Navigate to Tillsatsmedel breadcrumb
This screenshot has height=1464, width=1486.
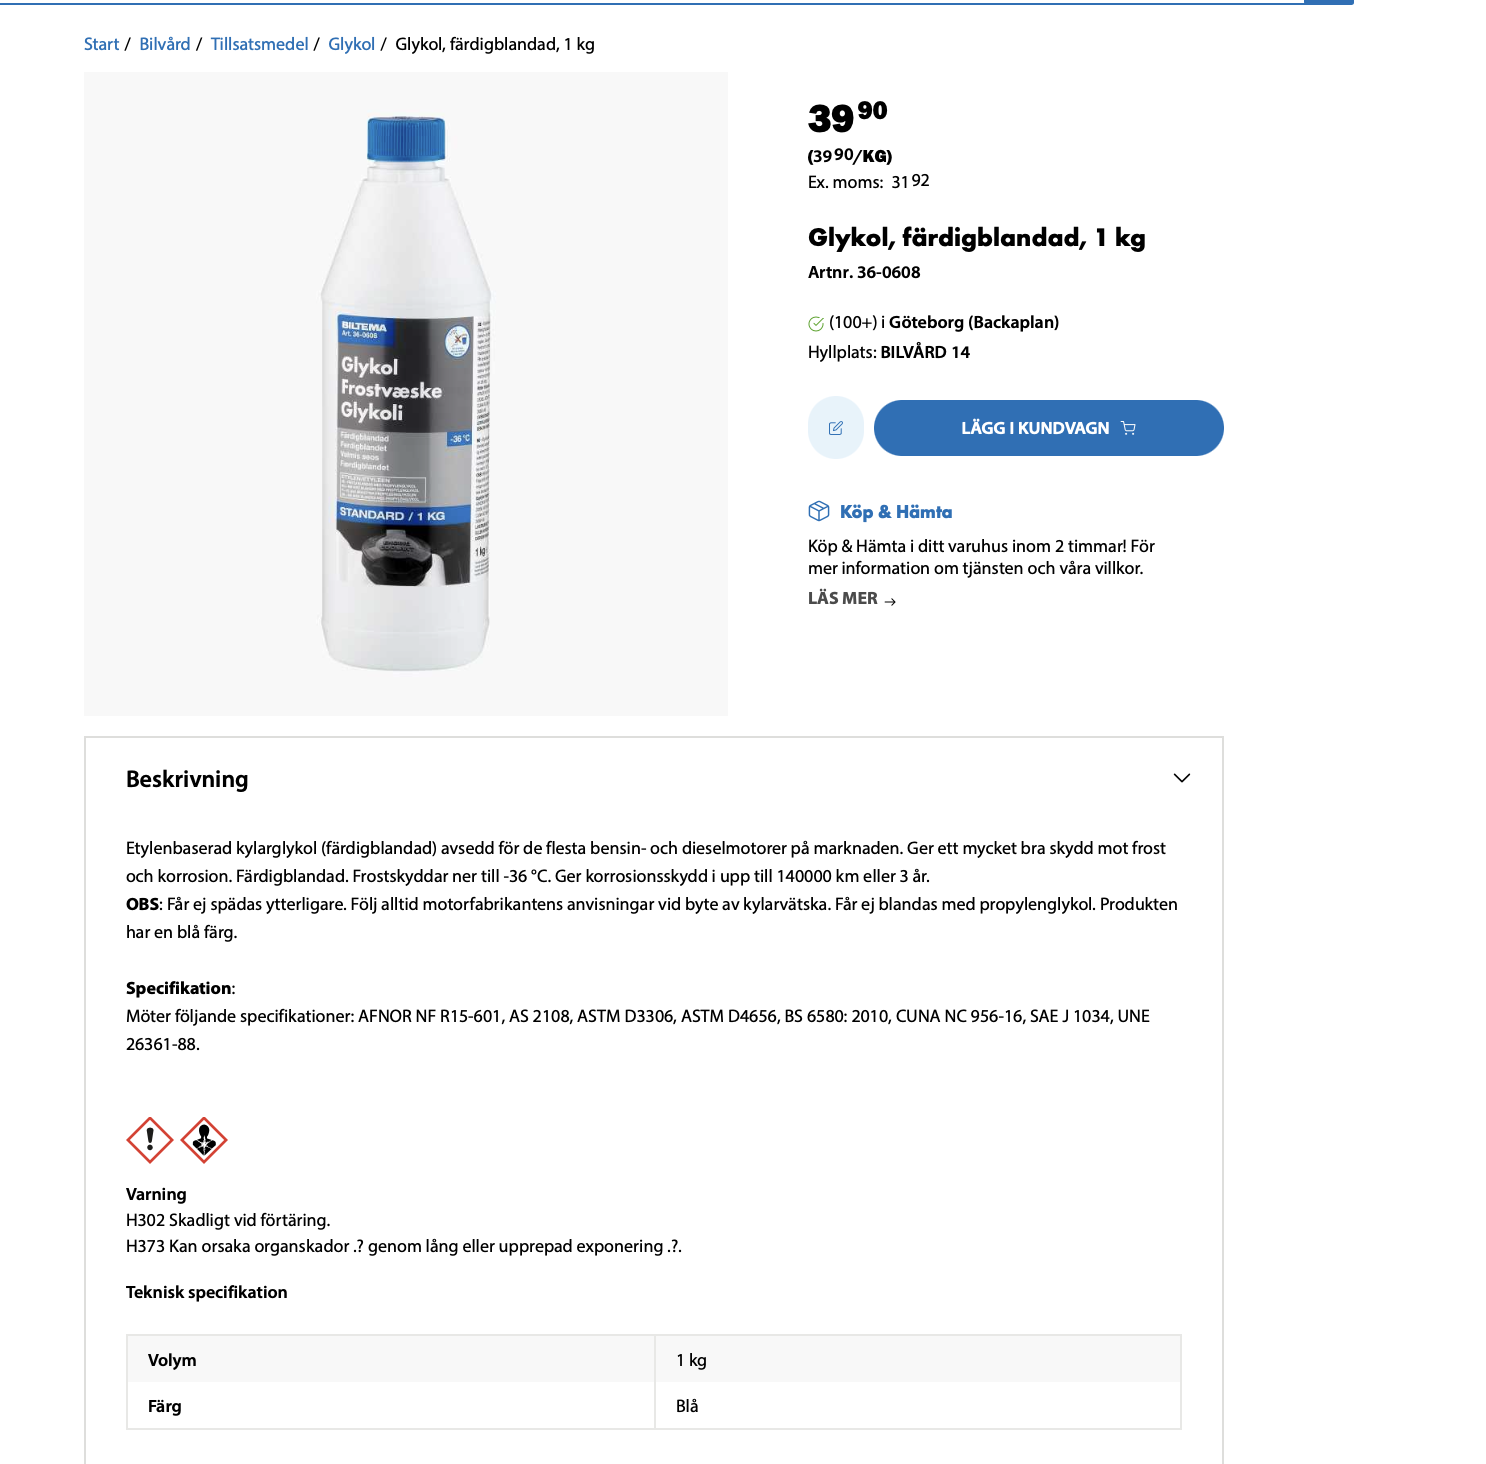pyautogui.click(x=259, y=44)
